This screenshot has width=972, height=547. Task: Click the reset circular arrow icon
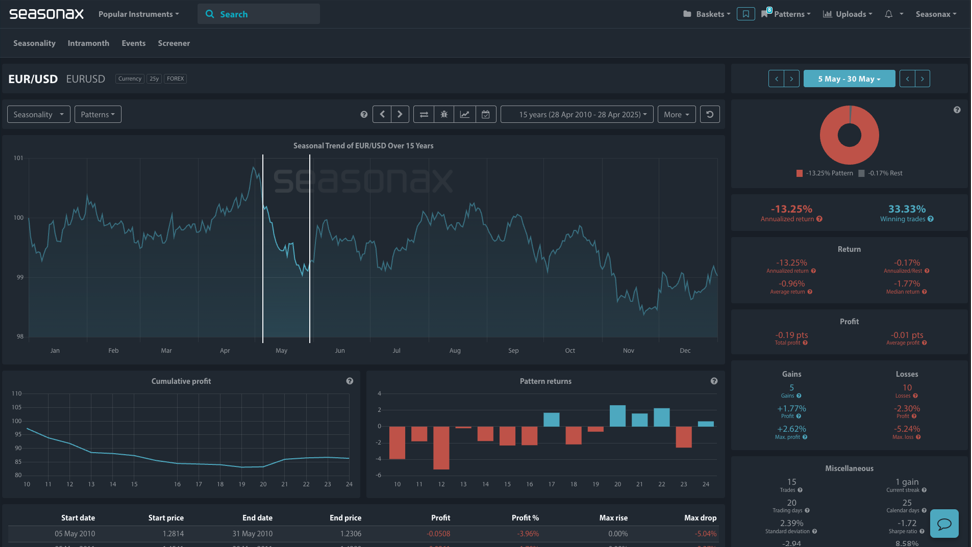click(x=710, y=114)
